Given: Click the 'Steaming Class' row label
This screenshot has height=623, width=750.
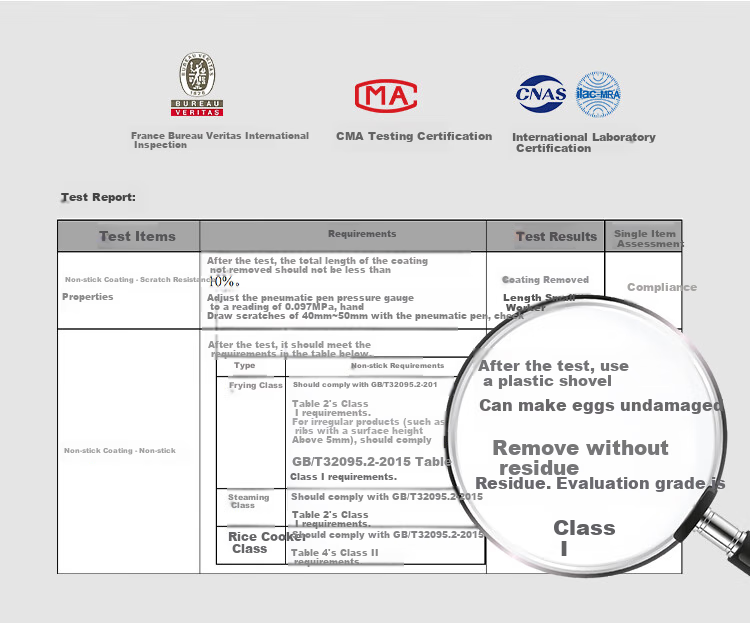Looking at the screenshot, I should click(x=248, y=501).
